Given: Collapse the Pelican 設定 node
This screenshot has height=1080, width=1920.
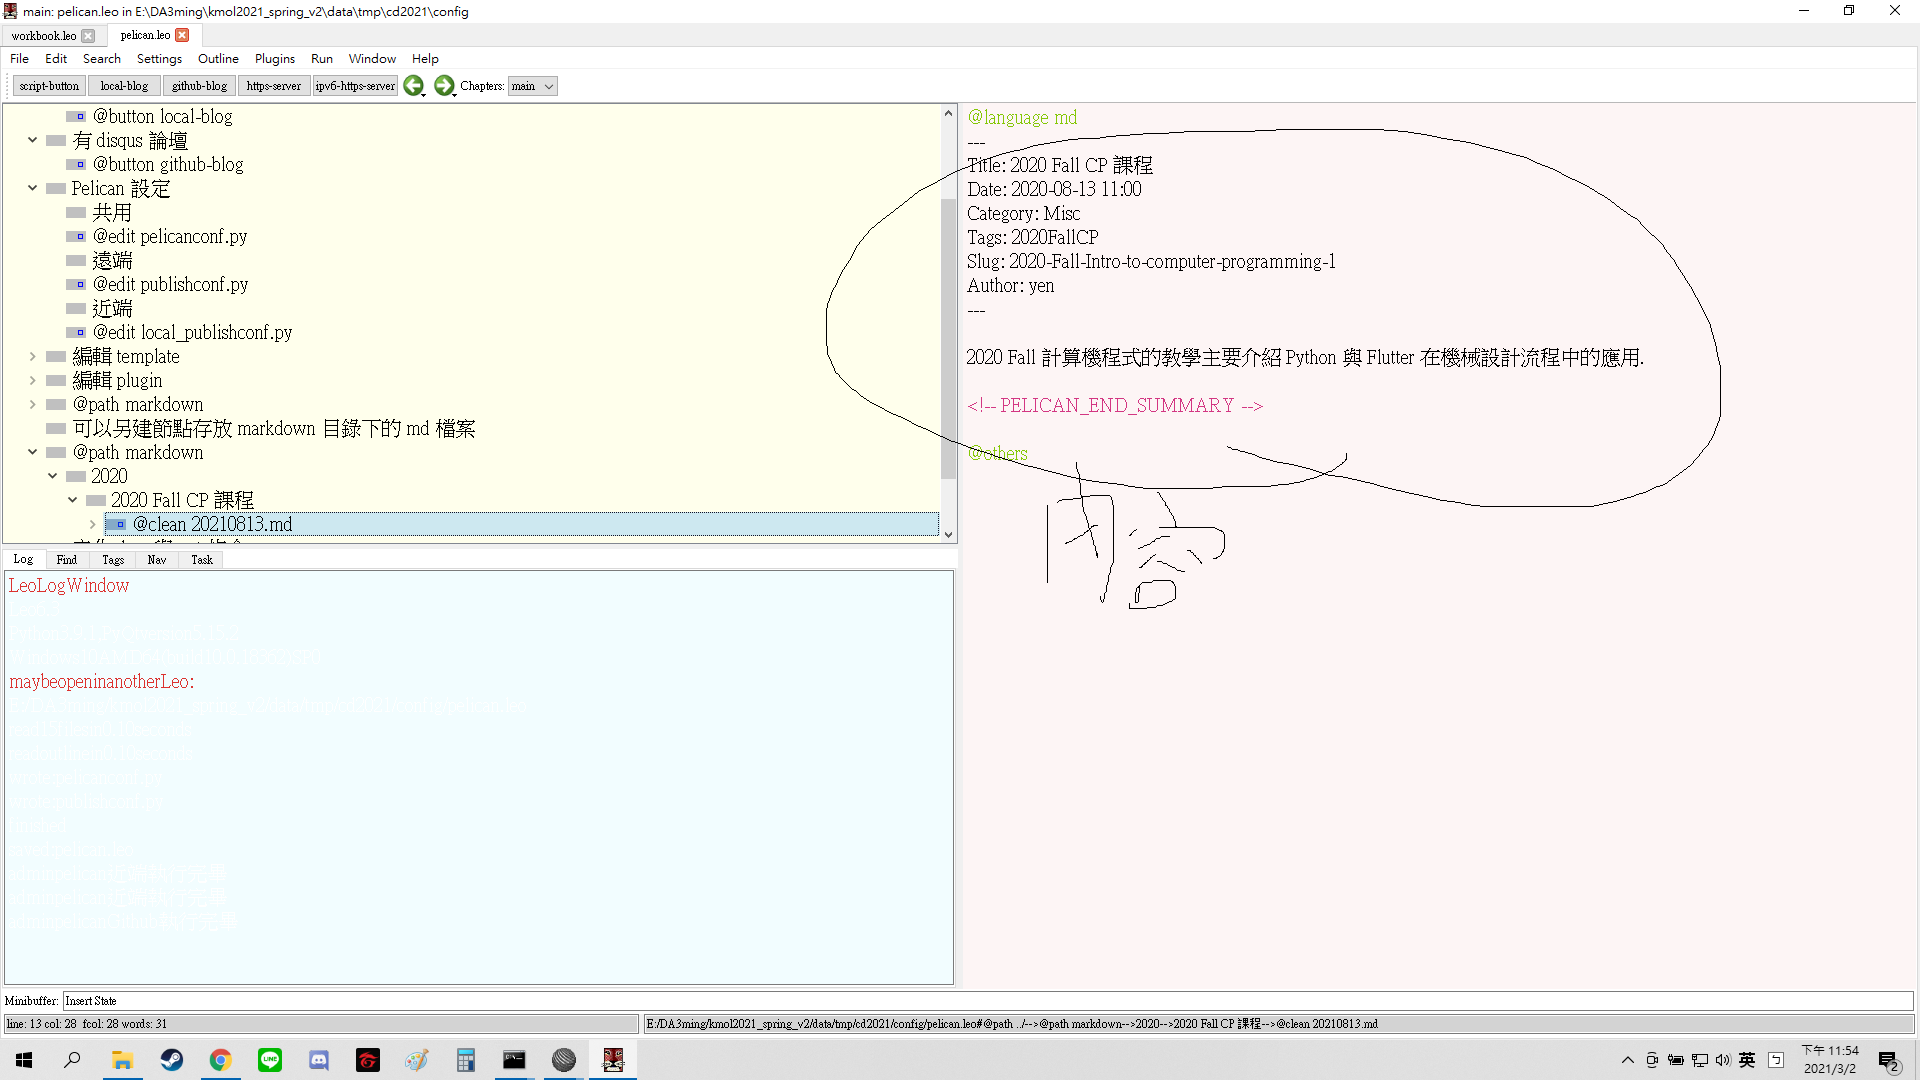Looking at the screenshot, I should 33,188.
